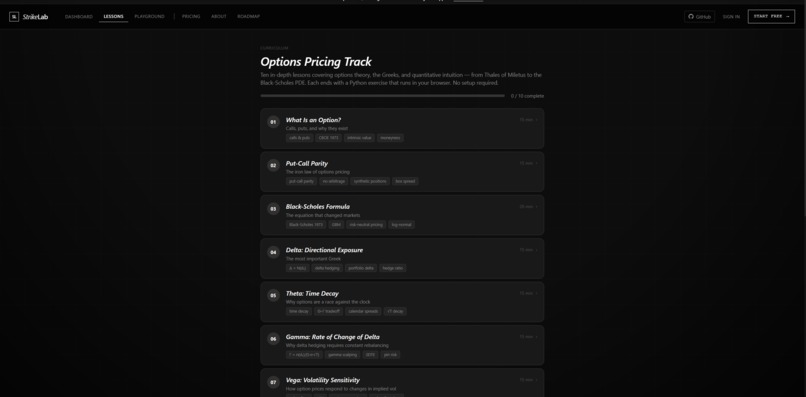Click the risk-neutral pricing tag
This screenshot has width=806, height=397.
click(x=366, y=225)
